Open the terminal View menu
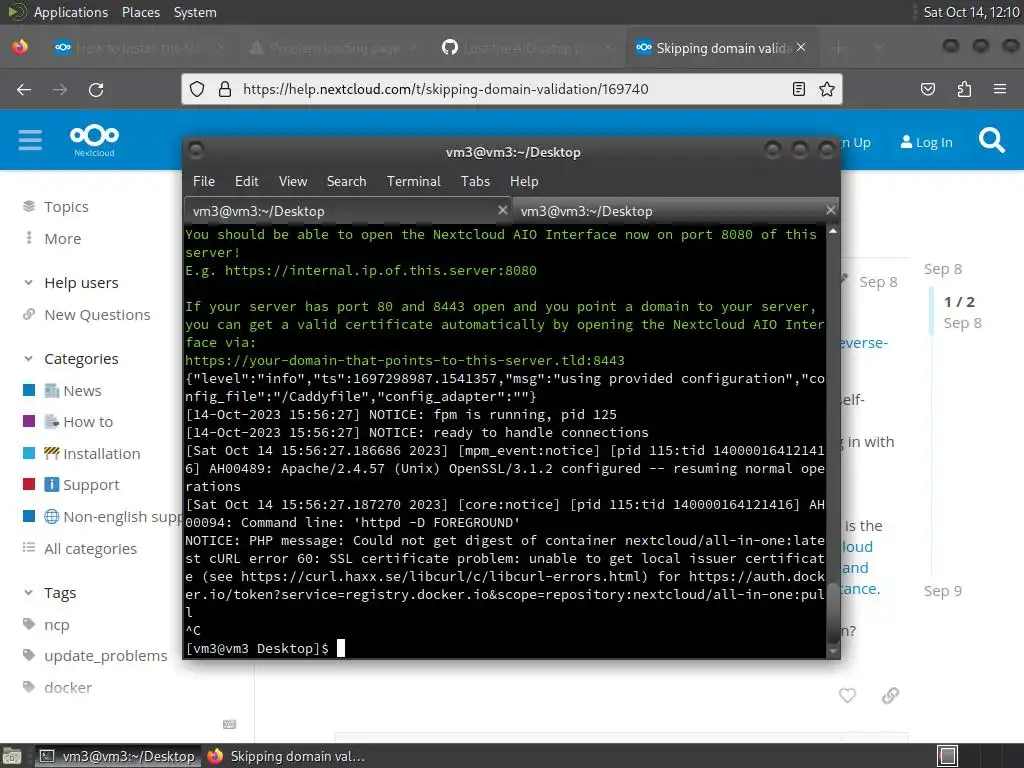This screenshot has width=1024, height=768. tap(293, 181)
